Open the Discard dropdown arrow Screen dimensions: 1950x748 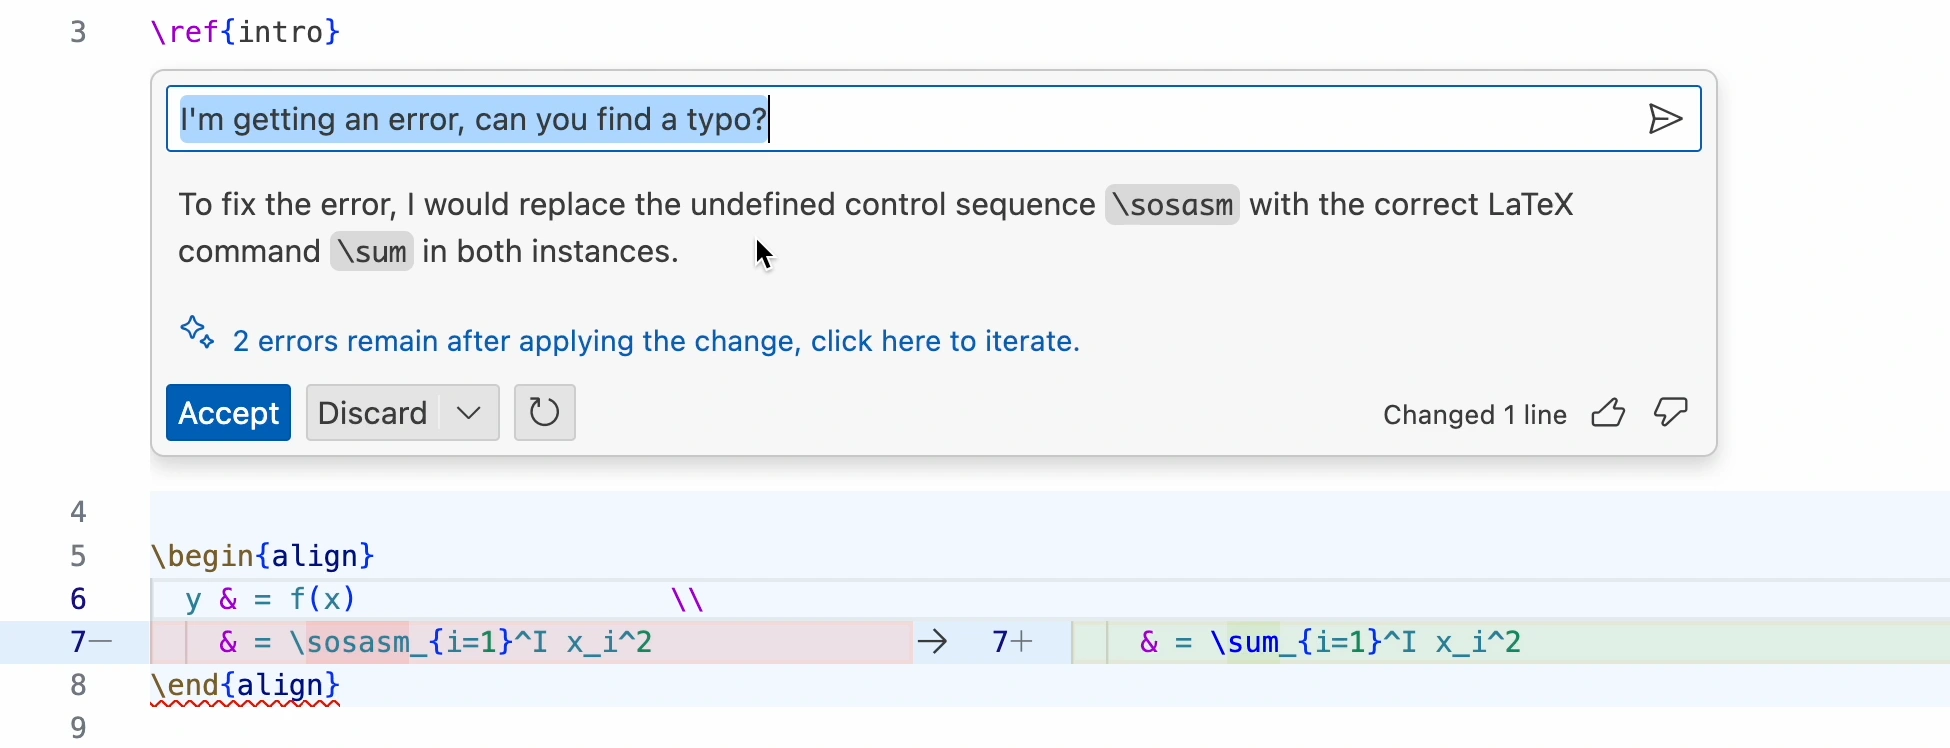(469, 412)
